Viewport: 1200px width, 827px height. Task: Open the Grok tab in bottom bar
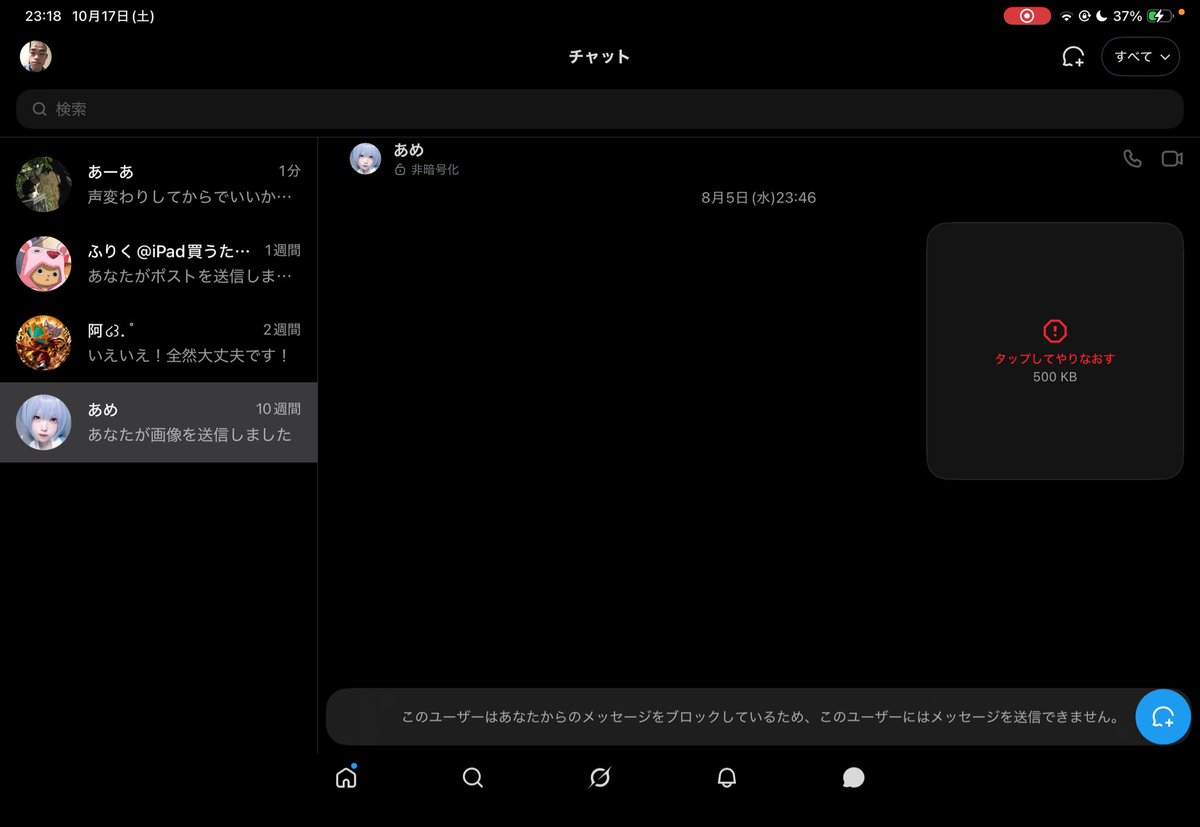600,777
